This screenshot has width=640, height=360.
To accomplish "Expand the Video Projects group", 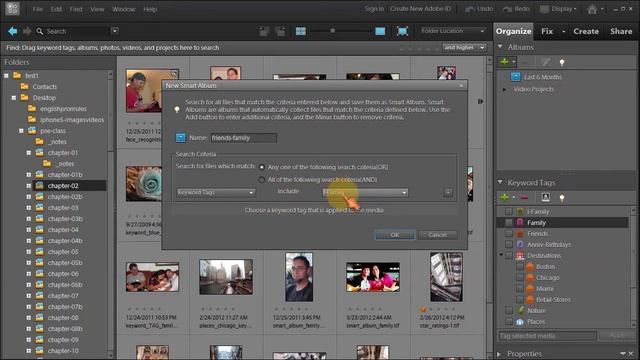I will (504, 89).
